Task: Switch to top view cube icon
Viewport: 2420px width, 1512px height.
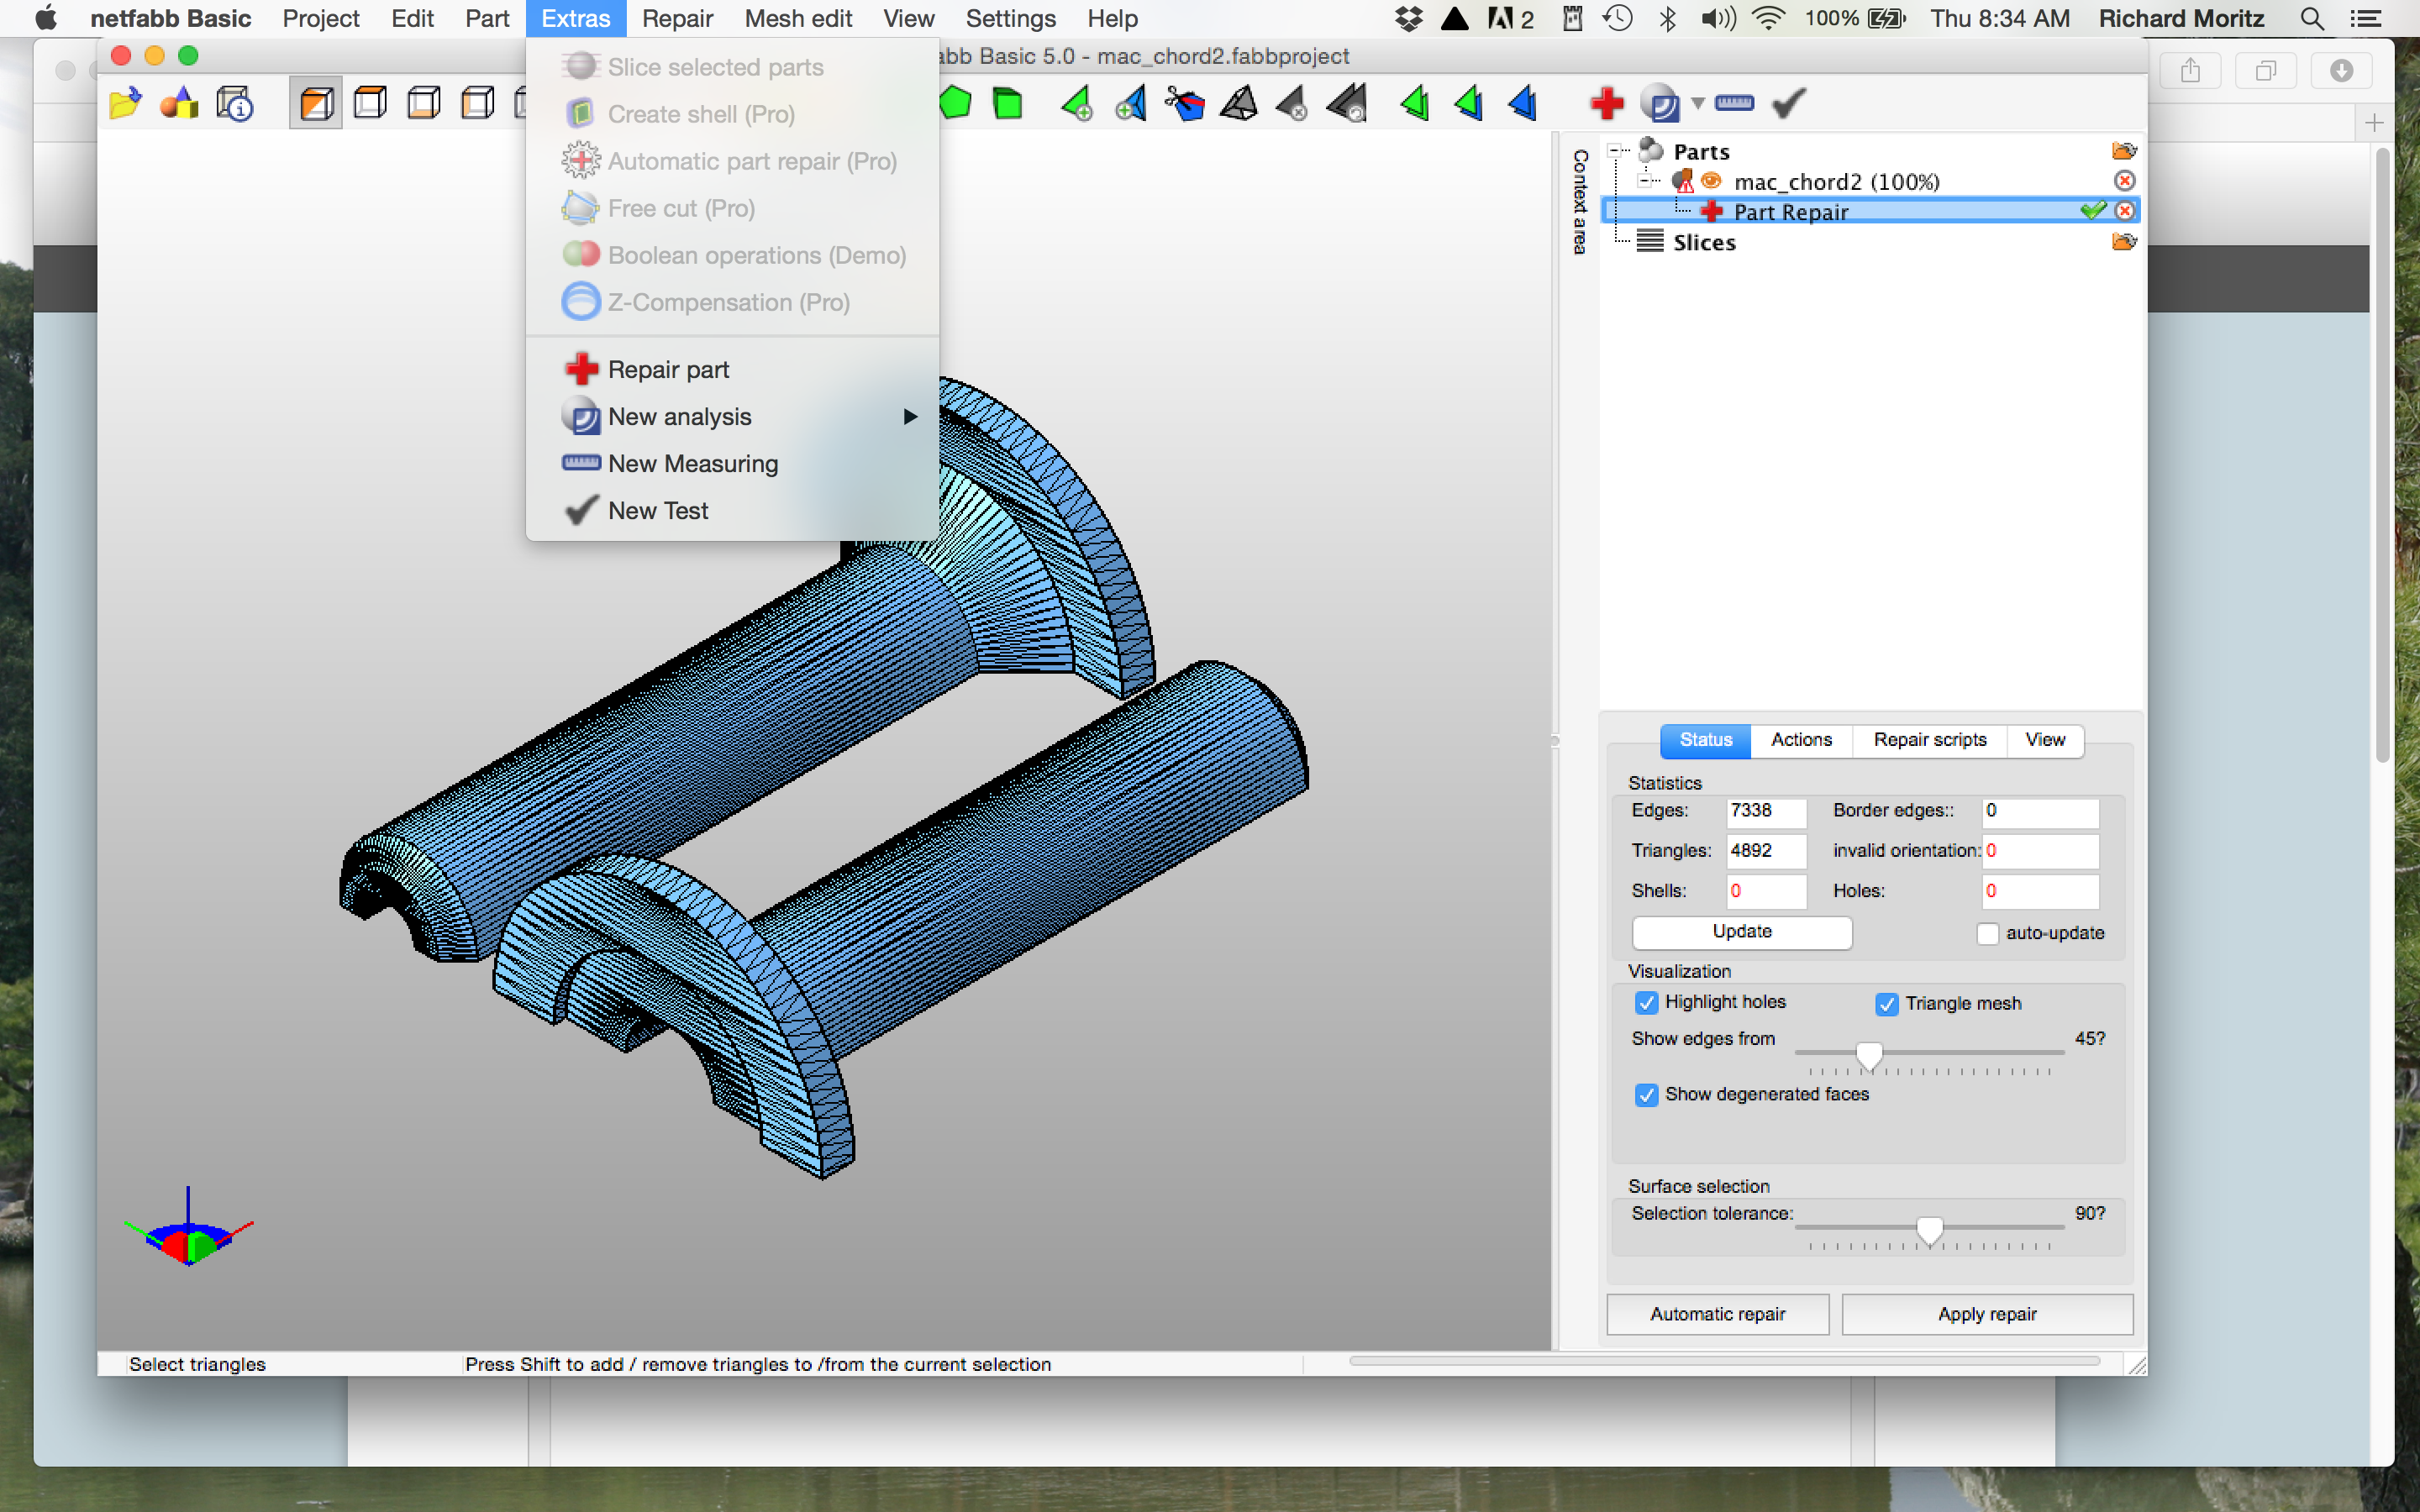Action: pos(370,103)
